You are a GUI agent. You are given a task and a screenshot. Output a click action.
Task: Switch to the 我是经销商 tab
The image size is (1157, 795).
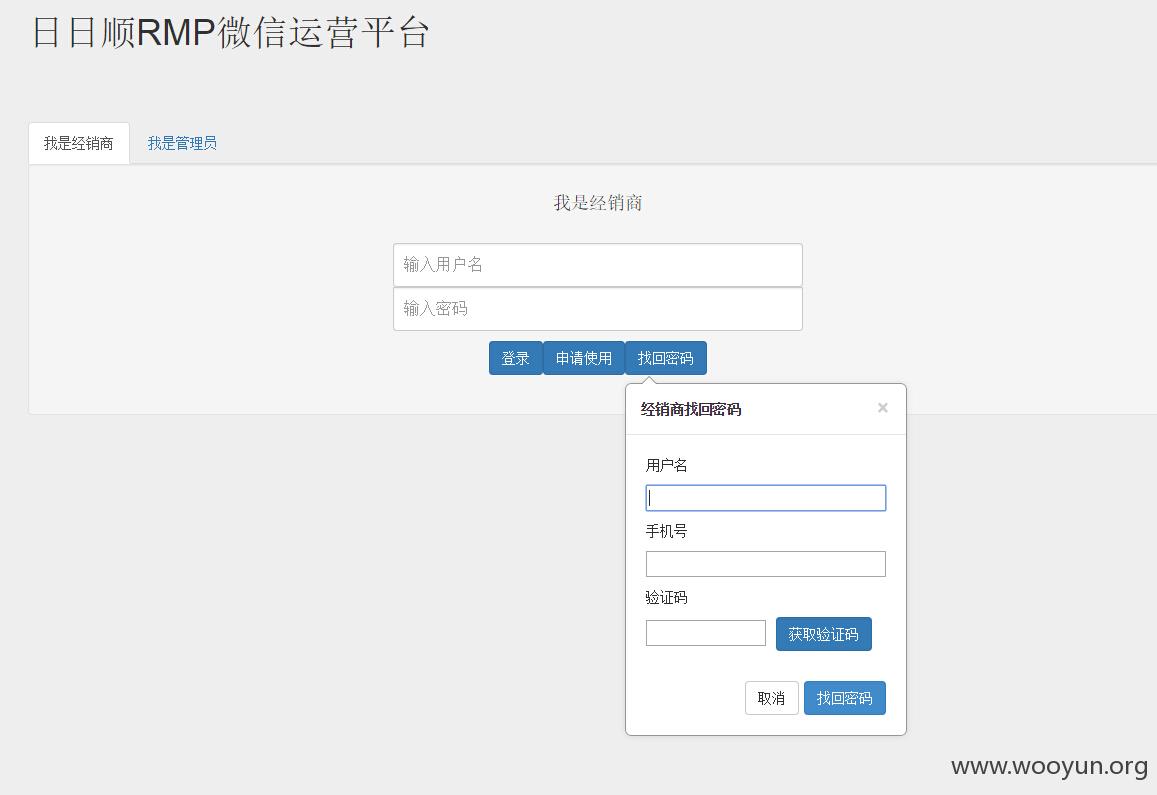coord(79,143)
